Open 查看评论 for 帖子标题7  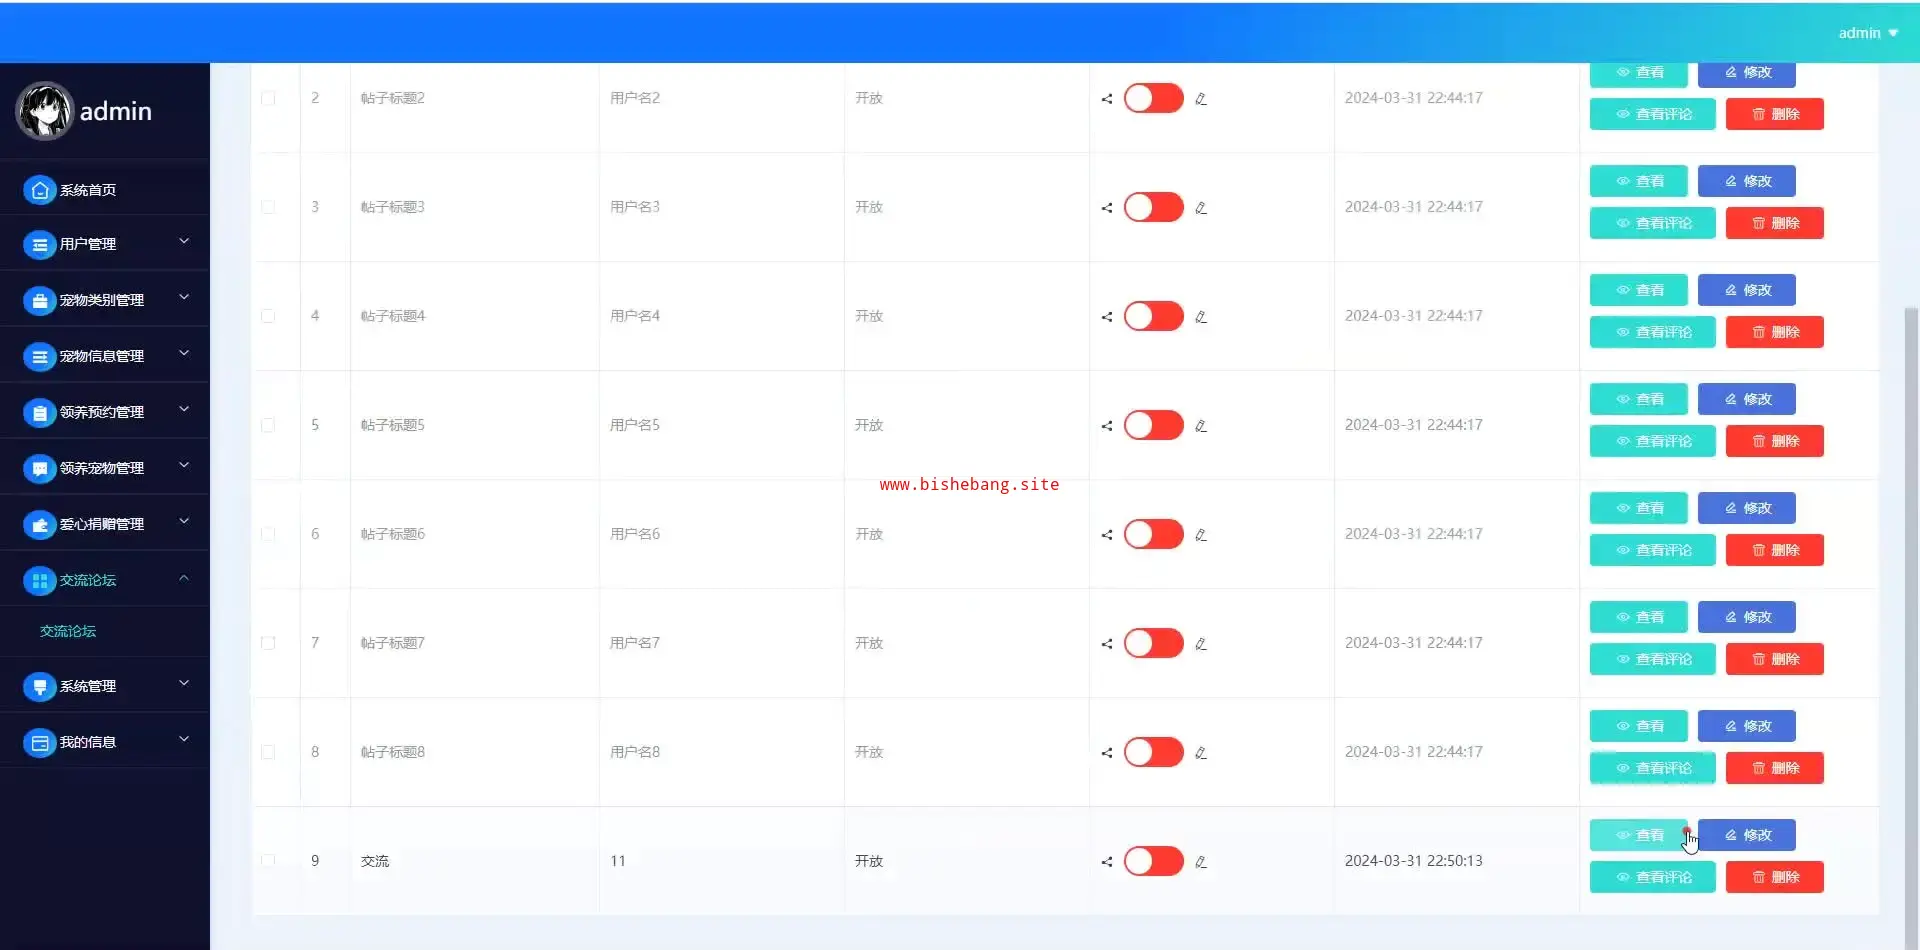click(1653, 659)
